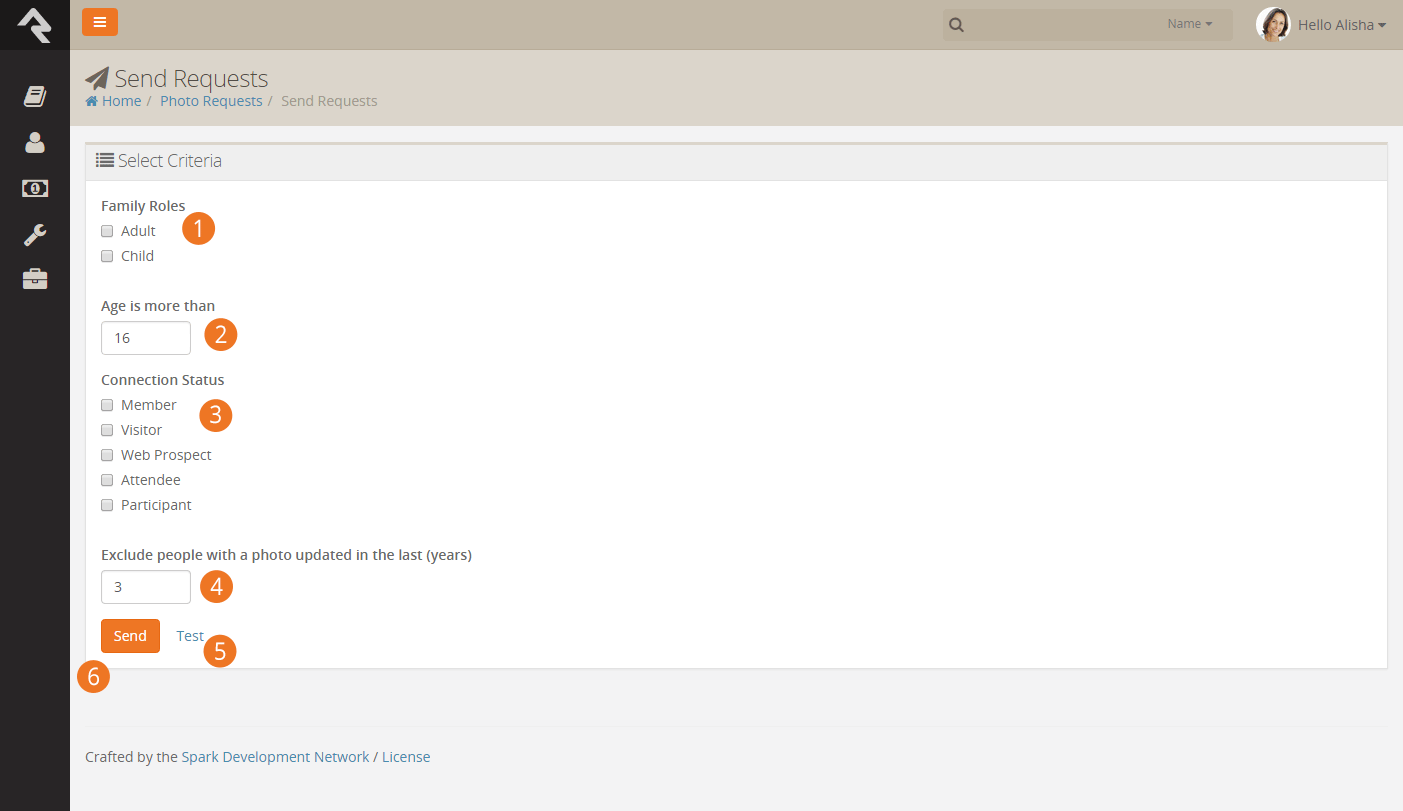Viewport: 1403px width, 811px height.
Task: Click the Rock logo in sidebar
Action: [35, 25]
